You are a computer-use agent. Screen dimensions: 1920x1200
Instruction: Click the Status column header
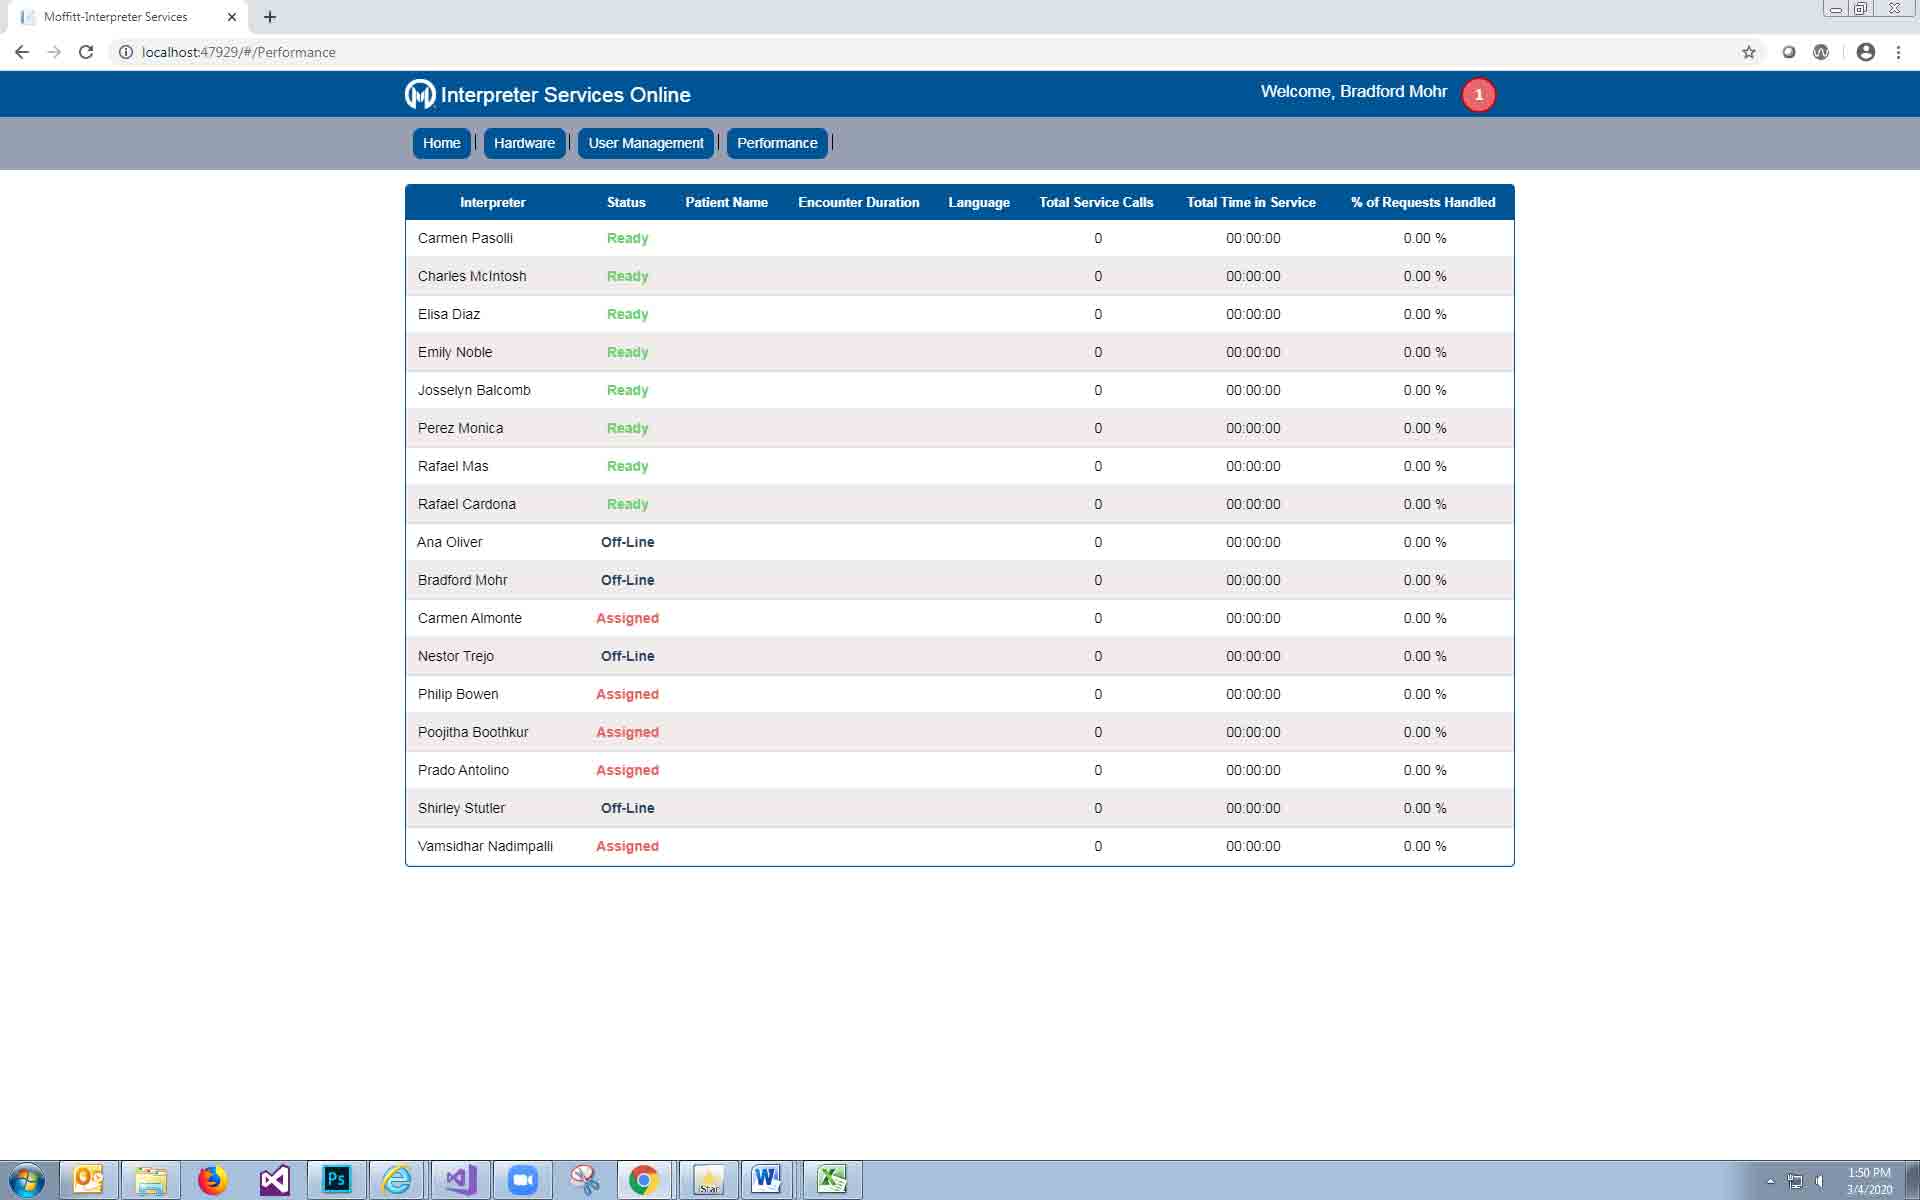[x=626, y=202]
